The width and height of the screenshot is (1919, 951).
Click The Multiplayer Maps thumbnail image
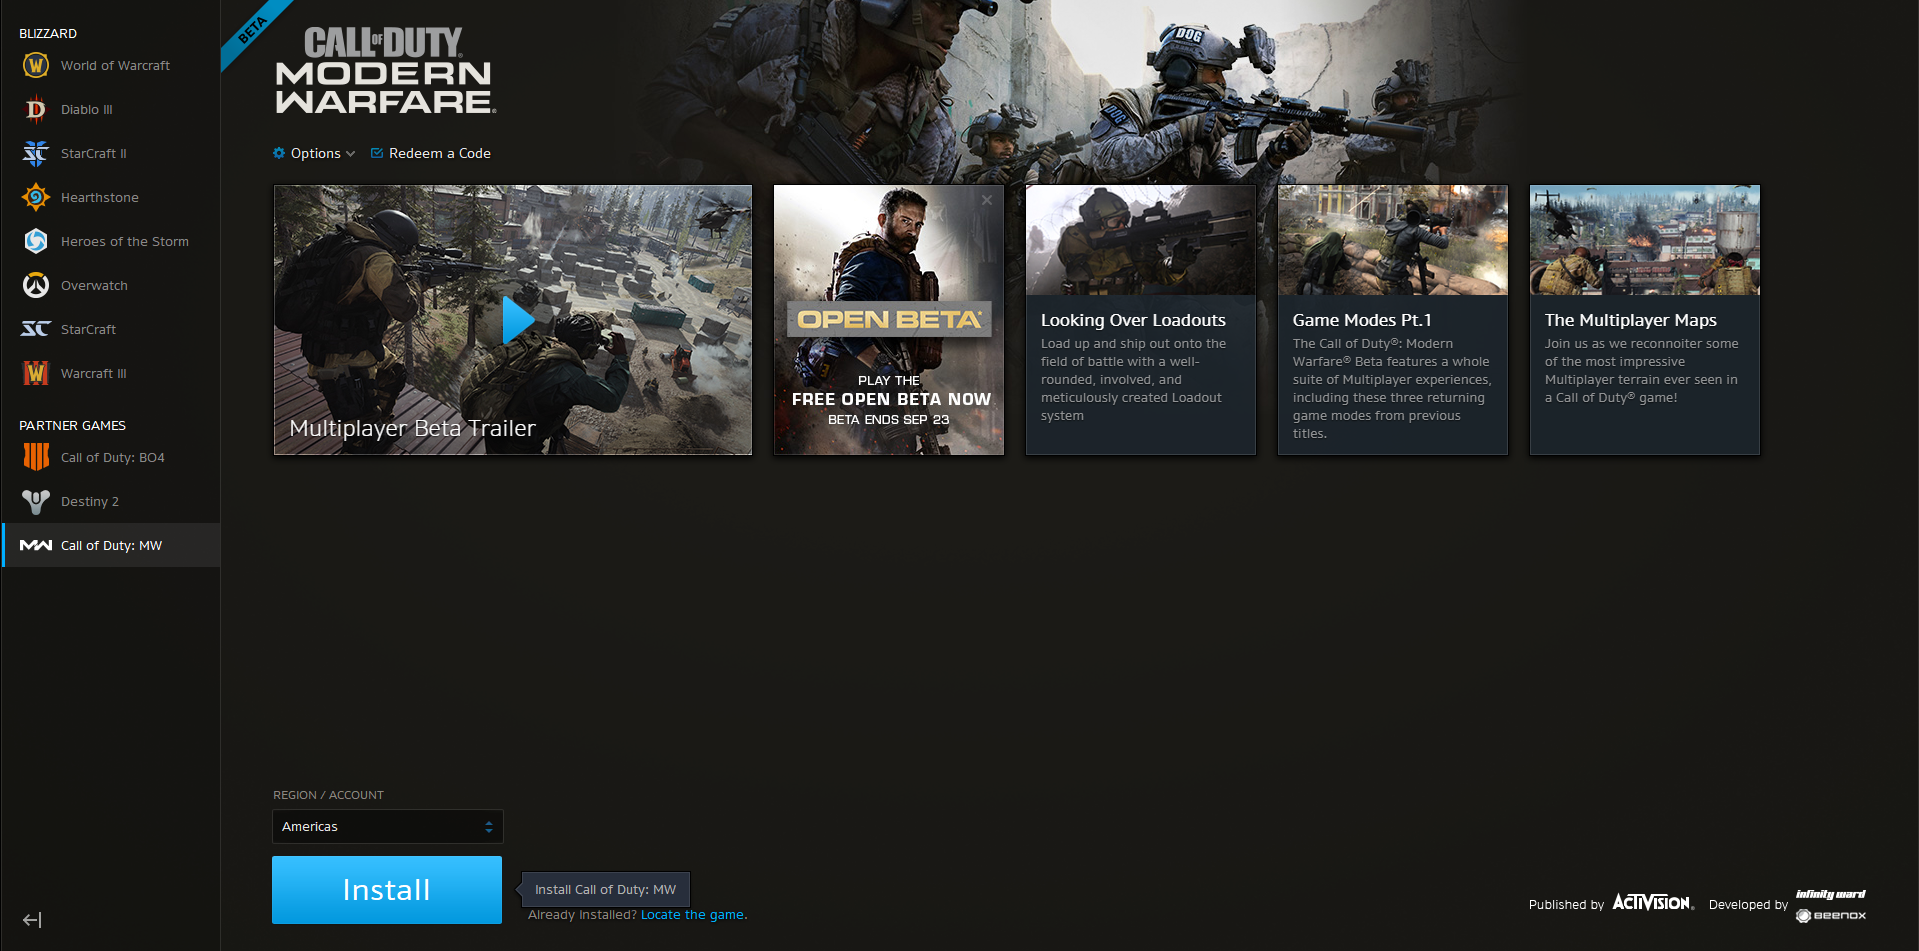1645,240
